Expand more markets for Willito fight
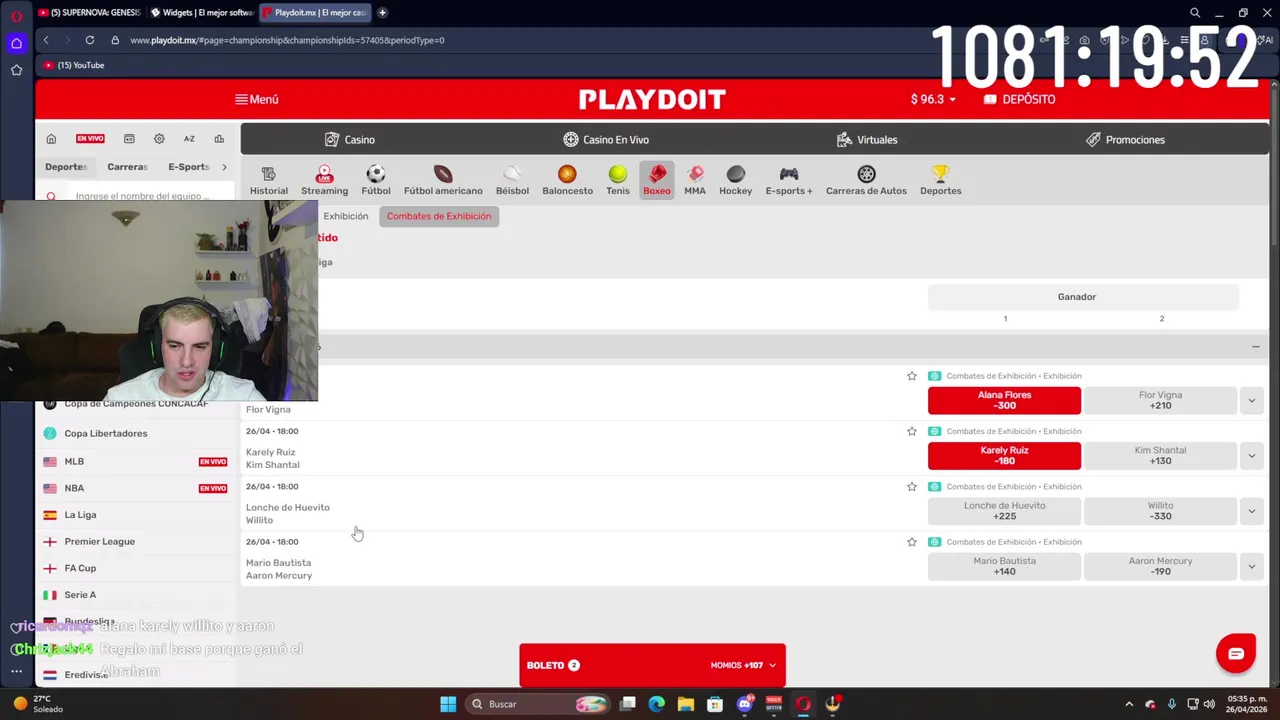1280x720 pixels. 1251,511
